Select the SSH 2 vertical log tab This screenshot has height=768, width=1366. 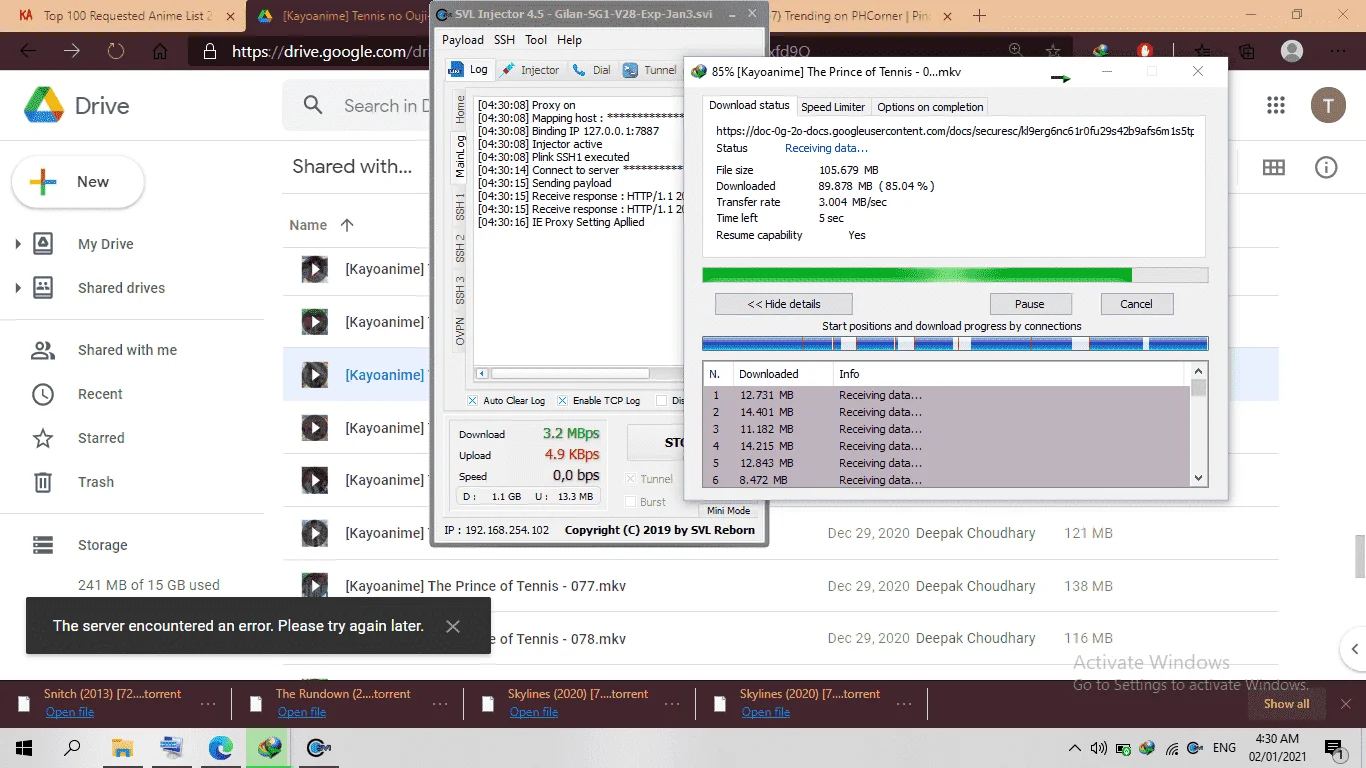click(x=460, y=247)
